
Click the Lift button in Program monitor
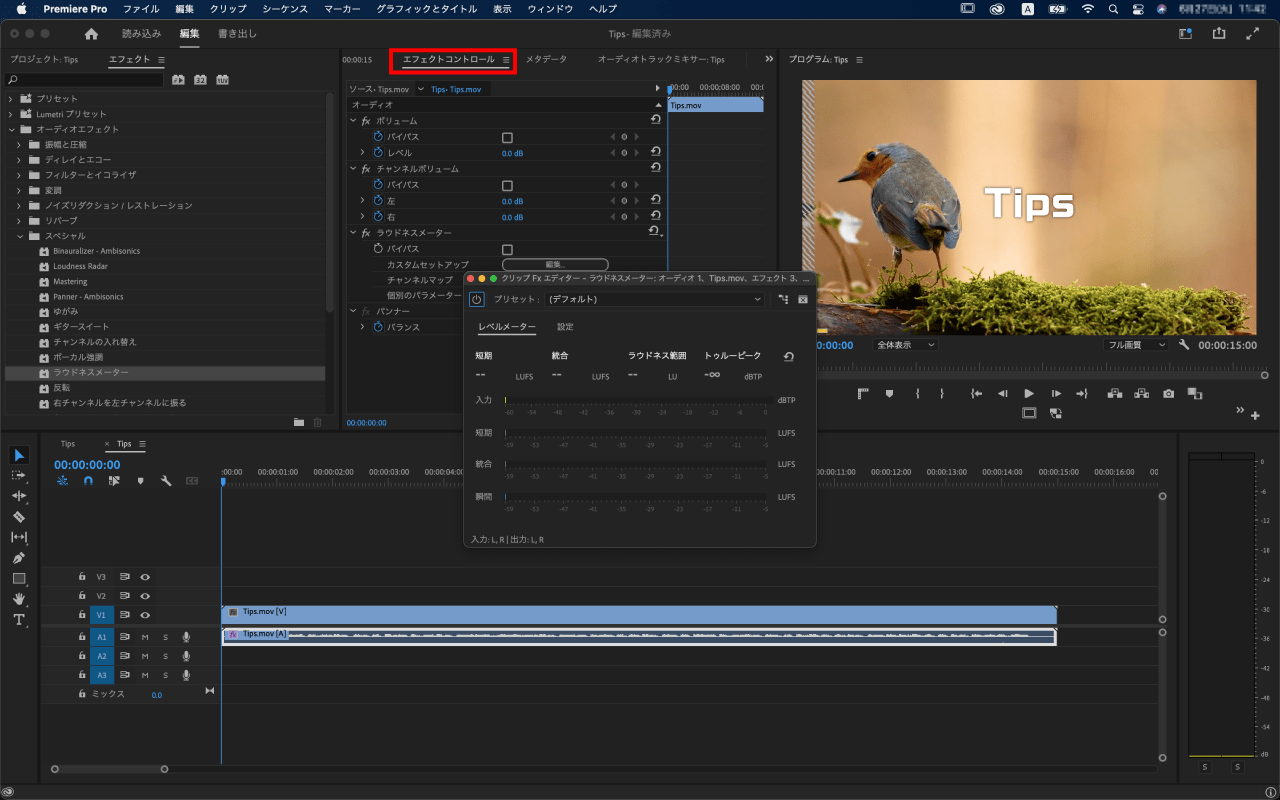(1115, 394)
